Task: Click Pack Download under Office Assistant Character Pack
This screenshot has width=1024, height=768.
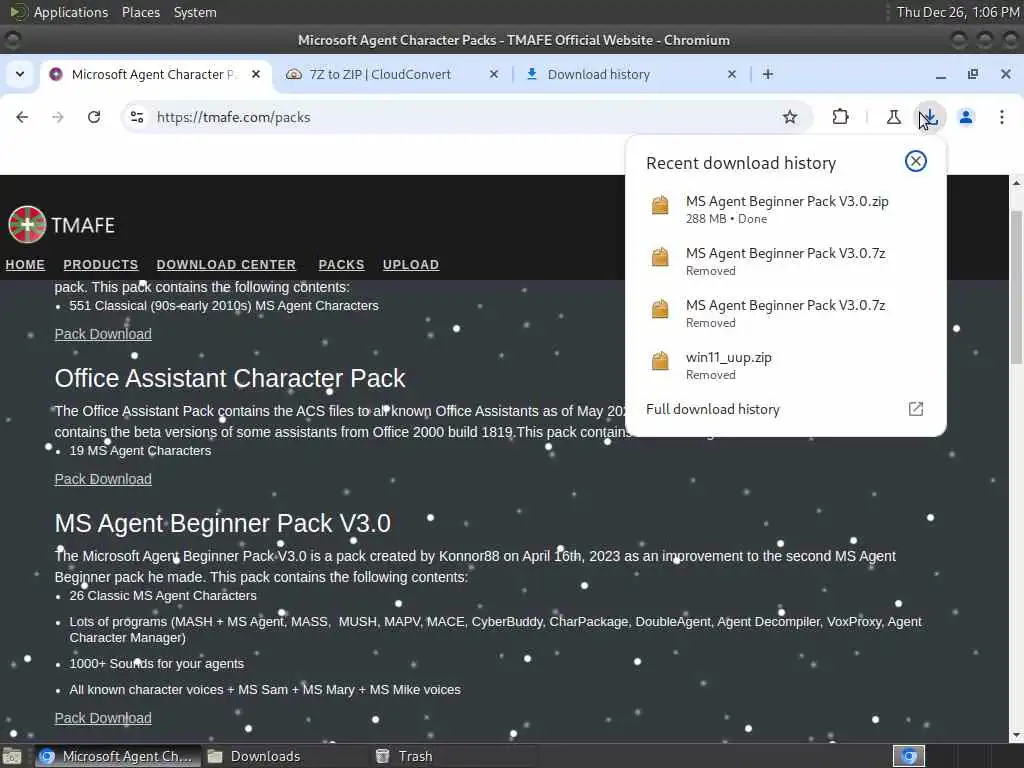Action: [103, 479]
